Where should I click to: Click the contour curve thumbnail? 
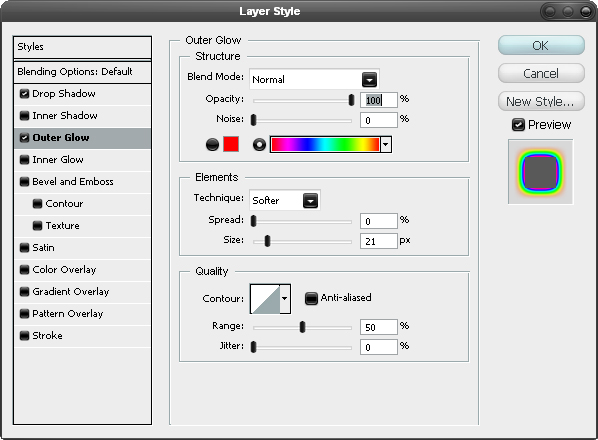point(265,299)
